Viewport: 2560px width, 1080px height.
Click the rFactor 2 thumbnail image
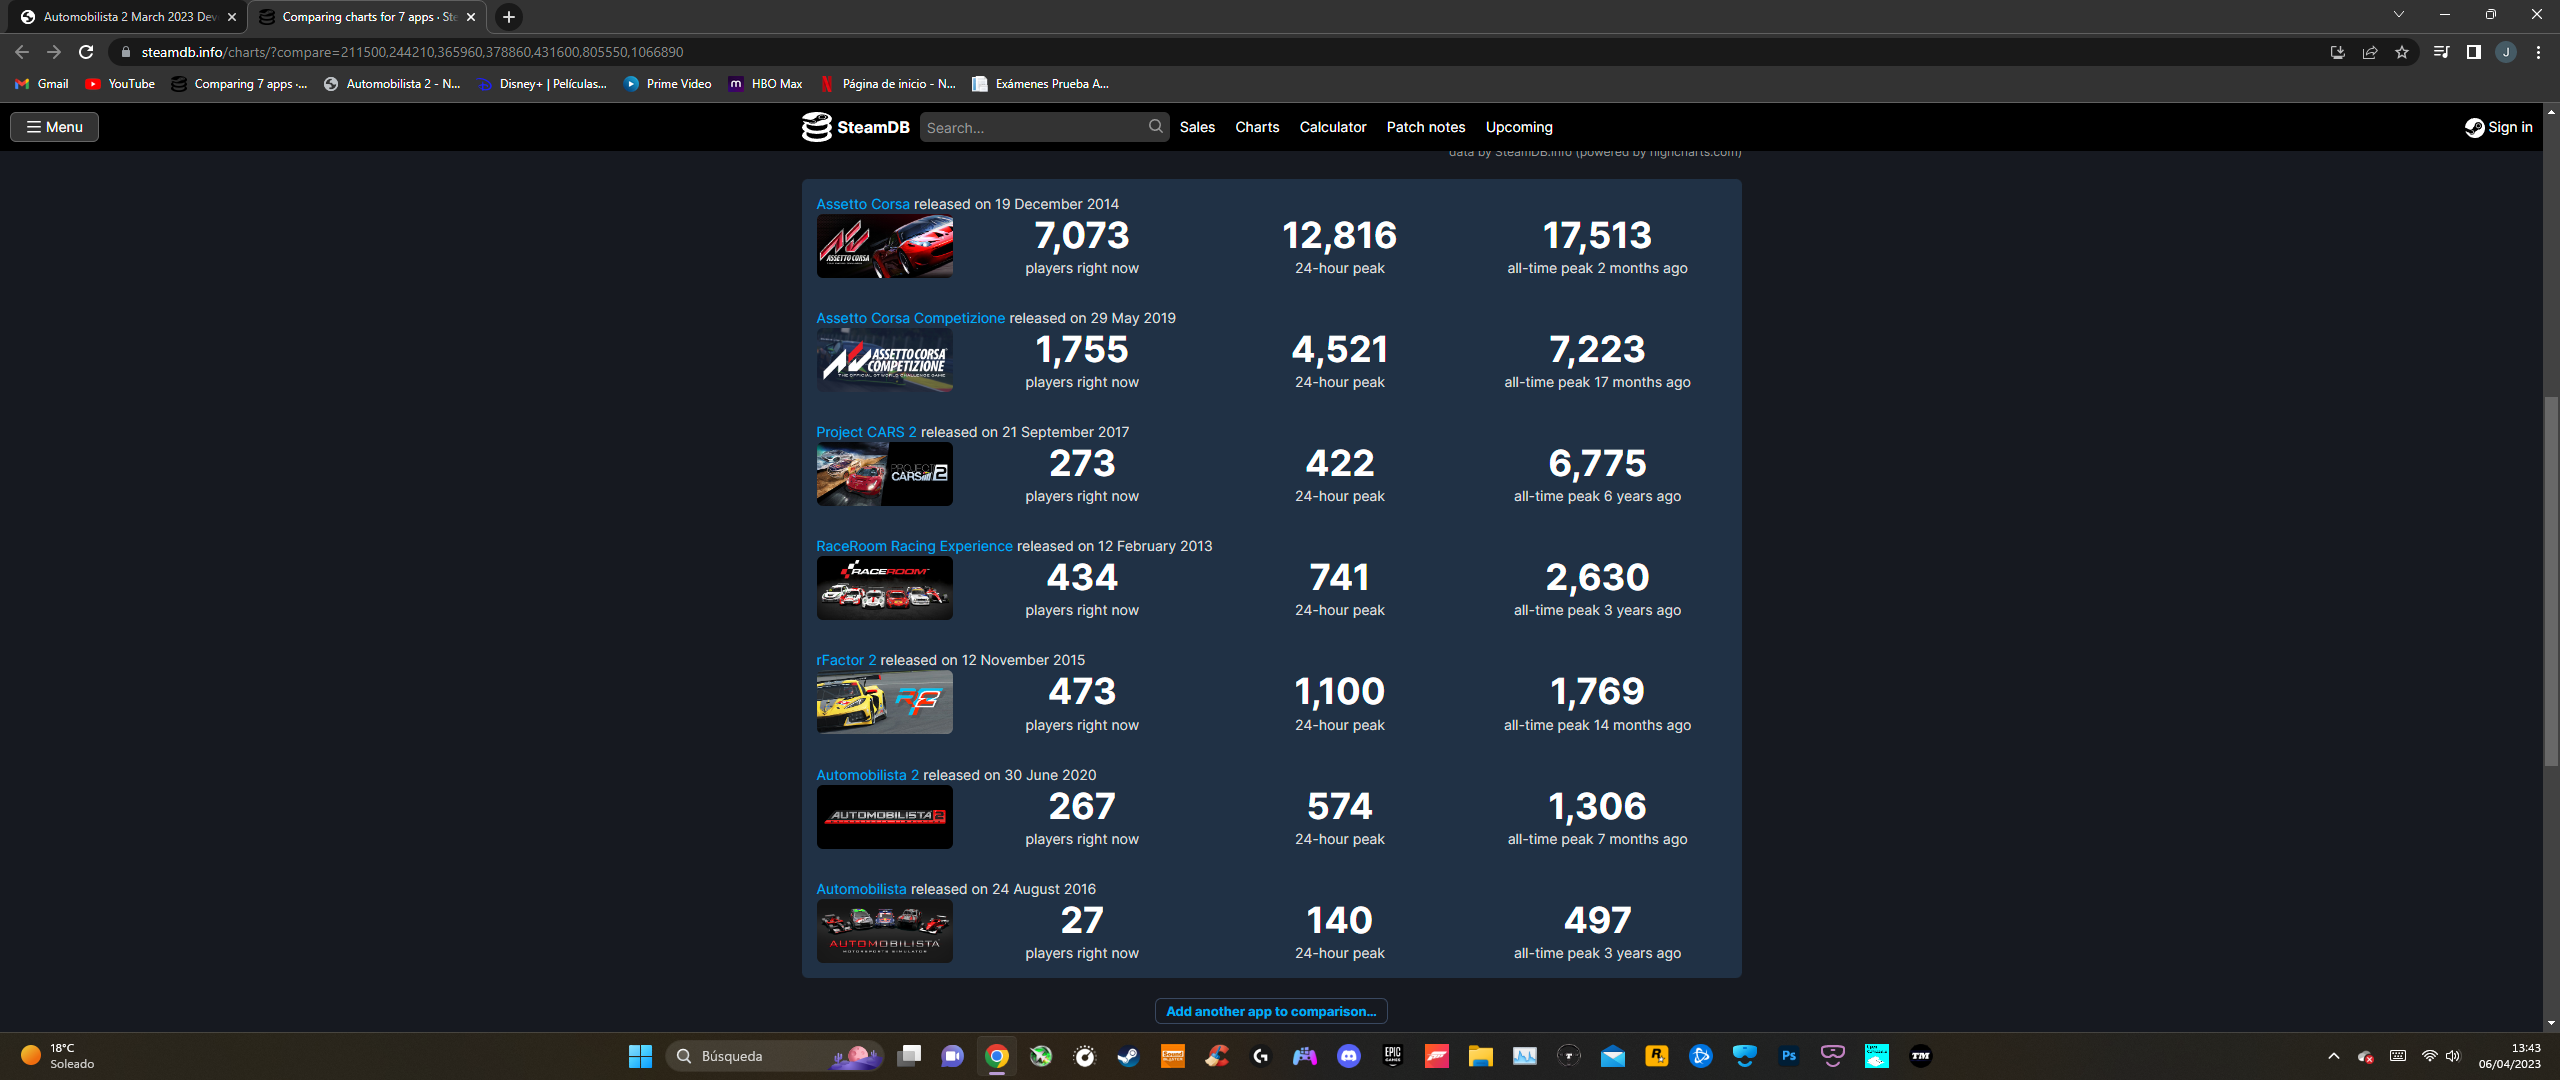pyautogui.click(x=884, y=703)
